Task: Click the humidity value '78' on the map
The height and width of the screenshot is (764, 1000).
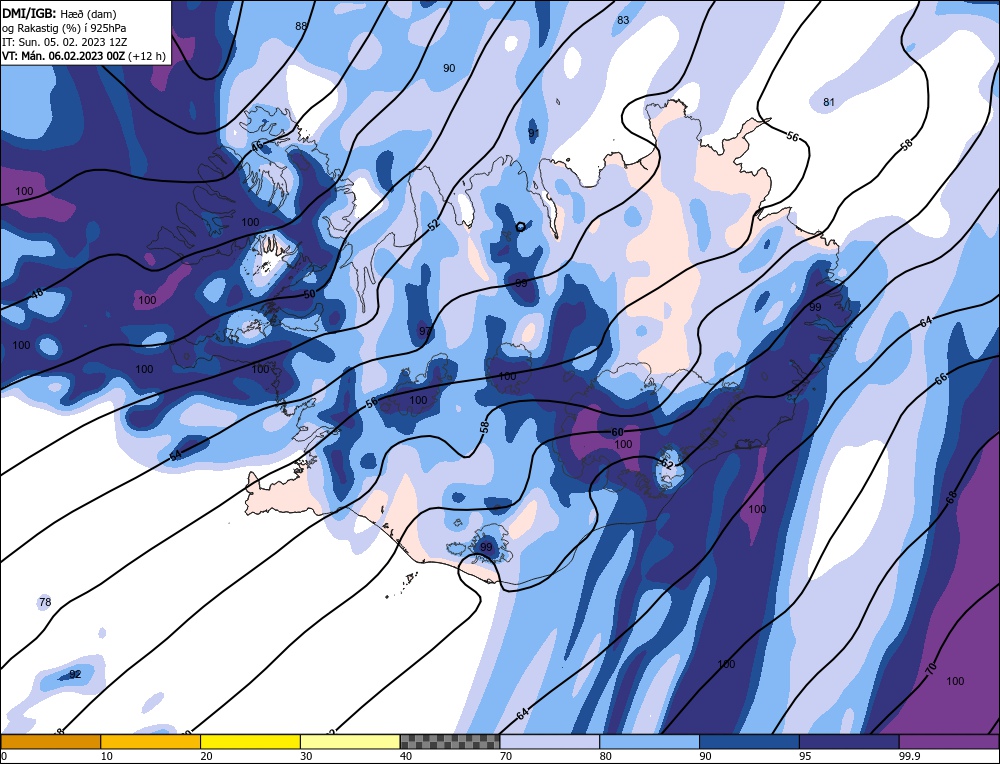Action: [45, 602]
